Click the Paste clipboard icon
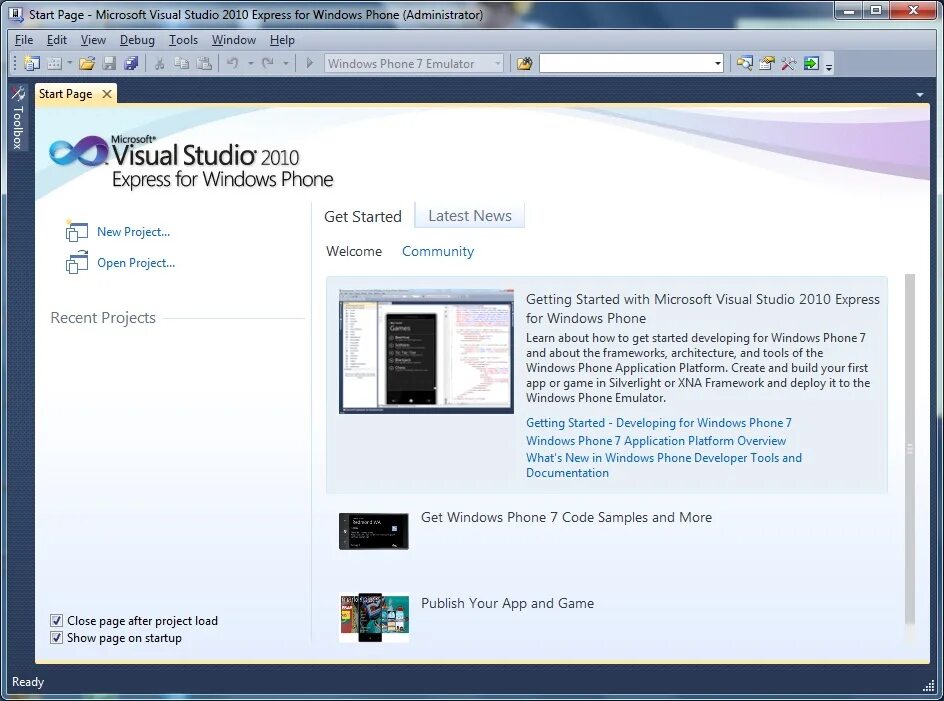 [x=204, y=63]
